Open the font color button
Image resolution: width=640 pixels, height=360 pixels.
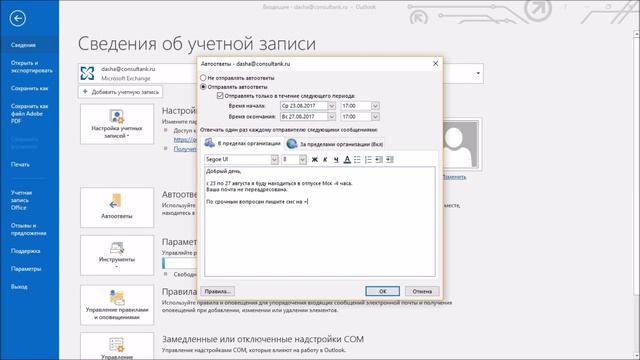coord(347,160)
